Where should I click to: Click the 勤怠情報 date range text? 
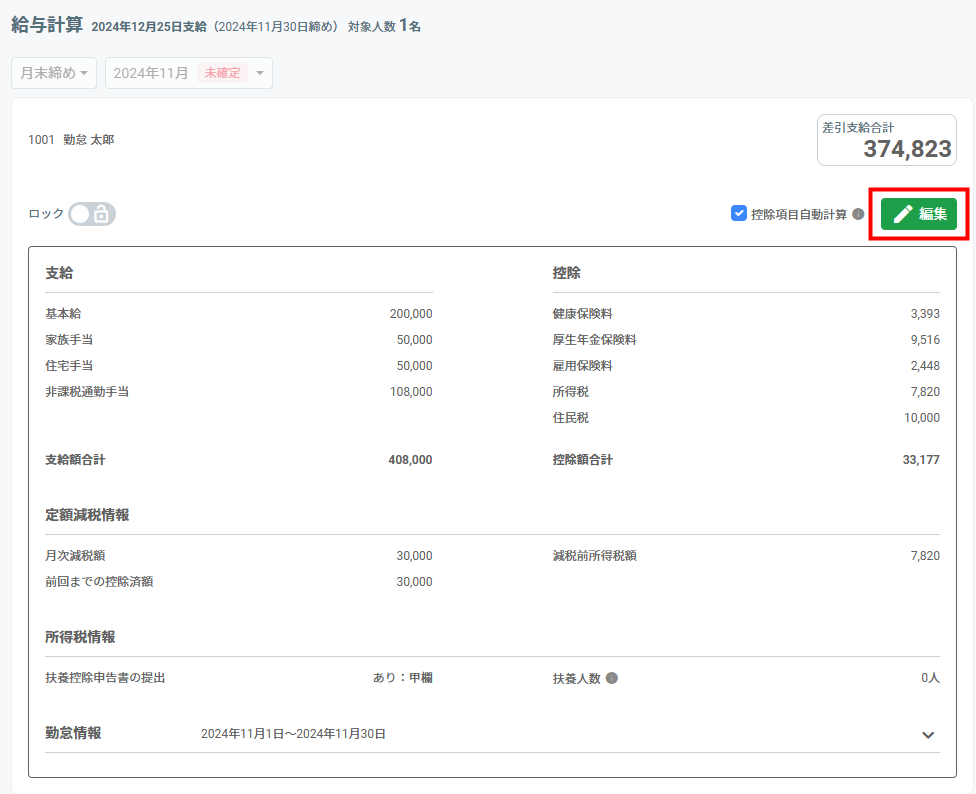pos(293,734)
